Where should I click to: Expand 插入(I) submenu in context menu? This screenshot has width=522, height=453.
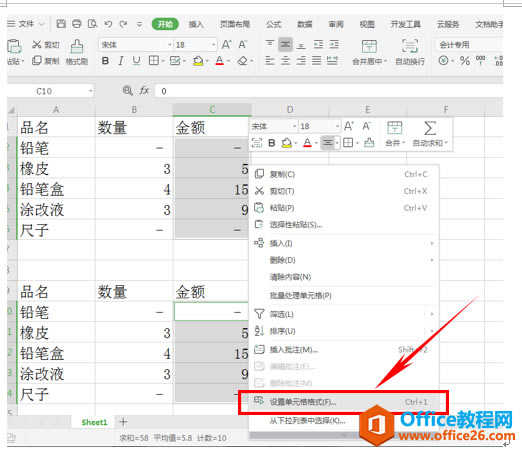tap(344, 243)
